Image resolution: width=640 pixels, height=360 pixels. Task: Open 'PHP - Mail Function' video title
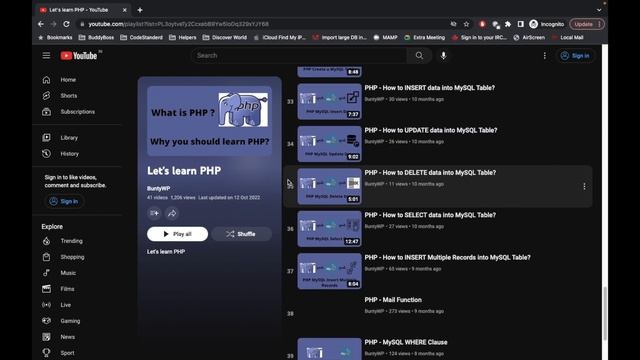[393, 300]
